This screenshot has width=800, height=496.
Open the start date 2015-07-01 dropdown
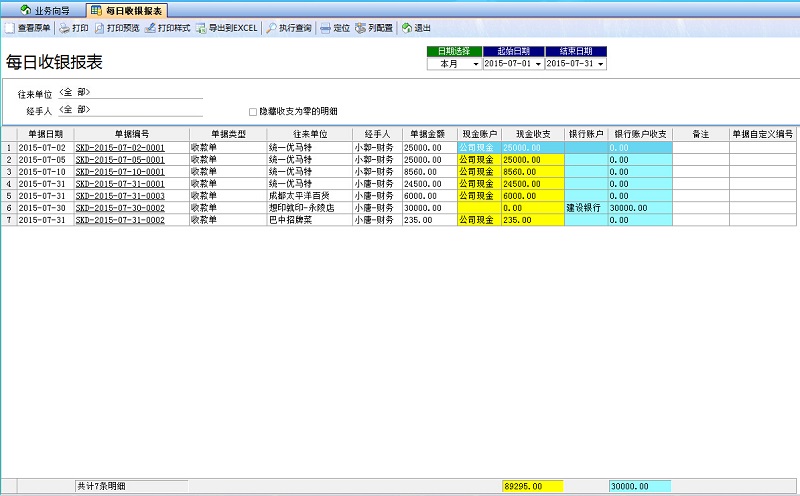pos(538,63)
